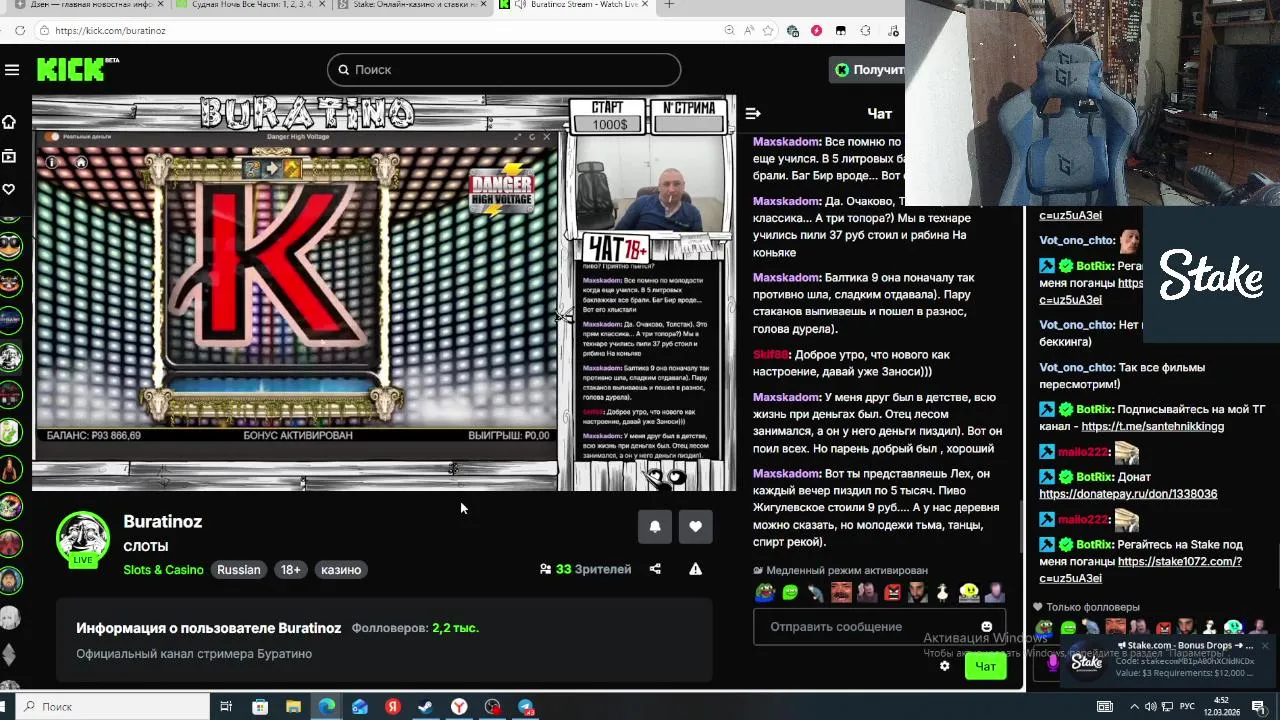Image resolution: width=1280 pixels, height=720 pixels.
Task: Click Maxskadom username in Балтика 9 message
Action: (x=786, y=278)
